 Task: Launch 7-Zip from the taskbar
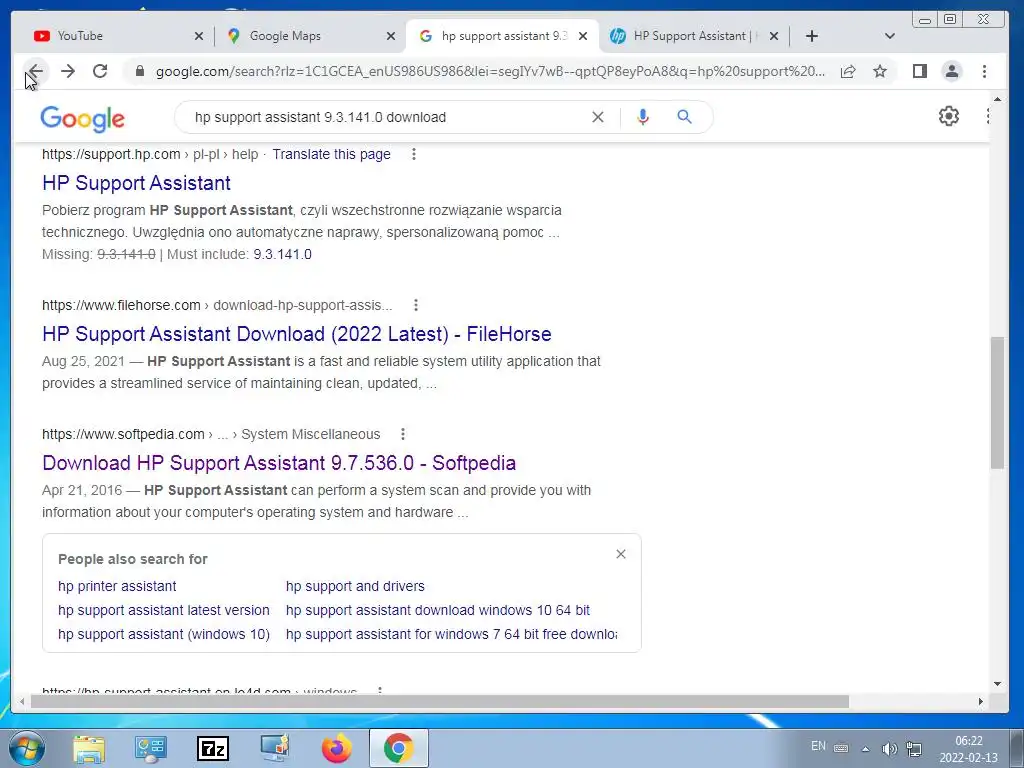[213, 749]
